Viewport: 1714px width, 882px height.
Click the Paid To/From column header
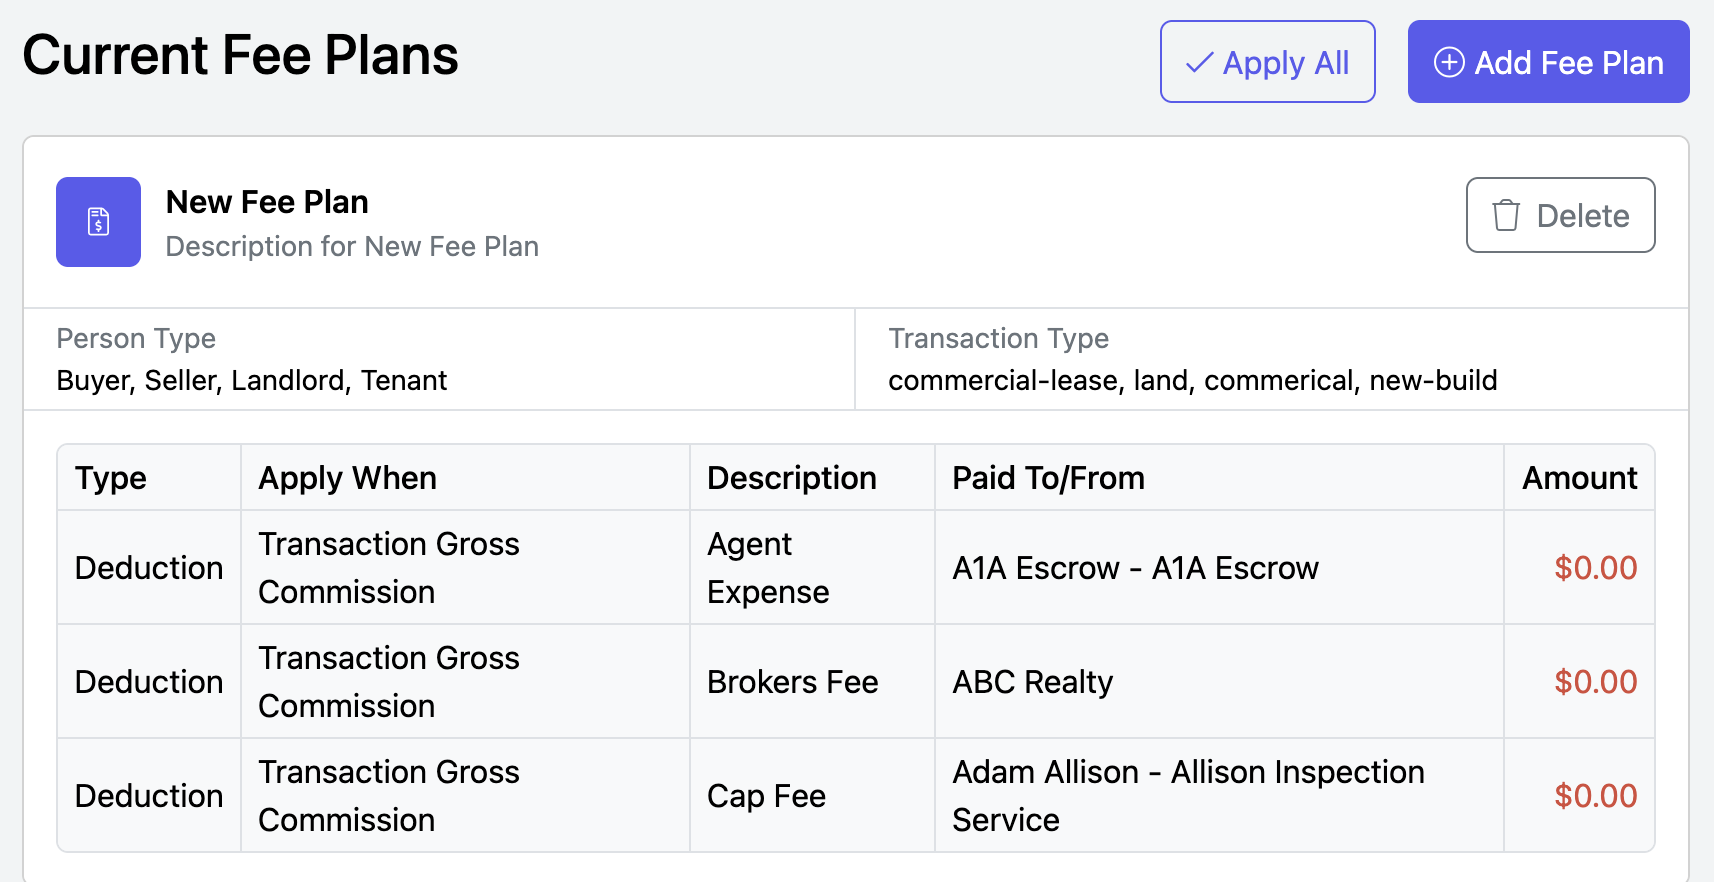coord(1048,478)
